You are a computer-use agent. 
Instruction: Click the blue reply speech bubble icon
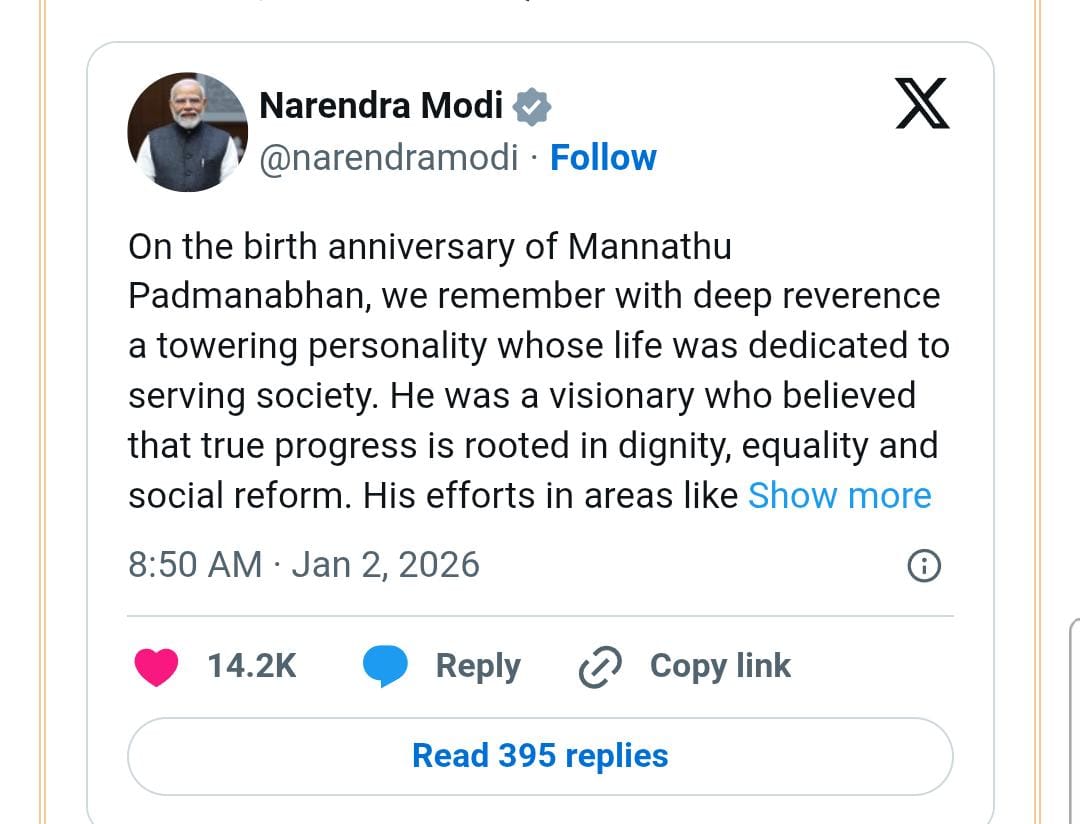[x=384, y=667]
